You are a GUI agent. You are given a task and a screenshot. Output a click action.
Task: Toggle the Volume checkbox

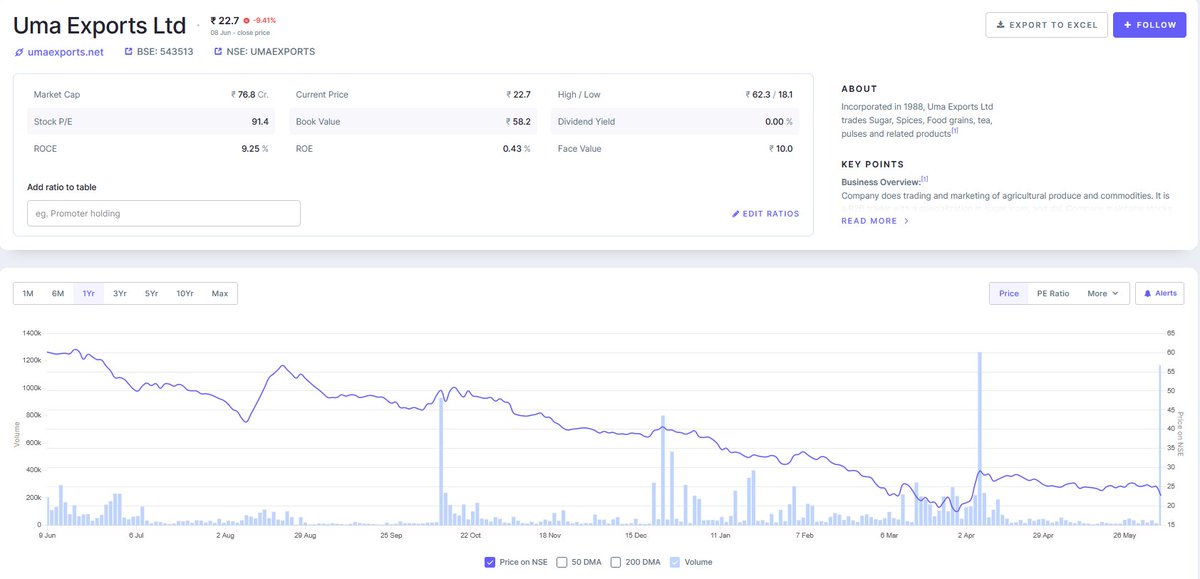click(x=675, y=562)
